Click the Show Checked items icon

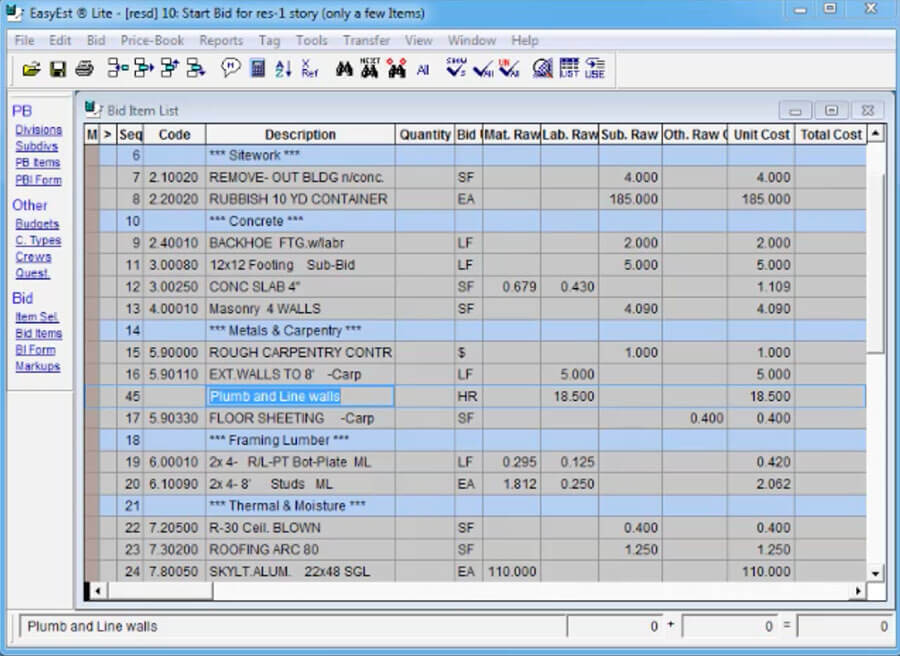455,68
